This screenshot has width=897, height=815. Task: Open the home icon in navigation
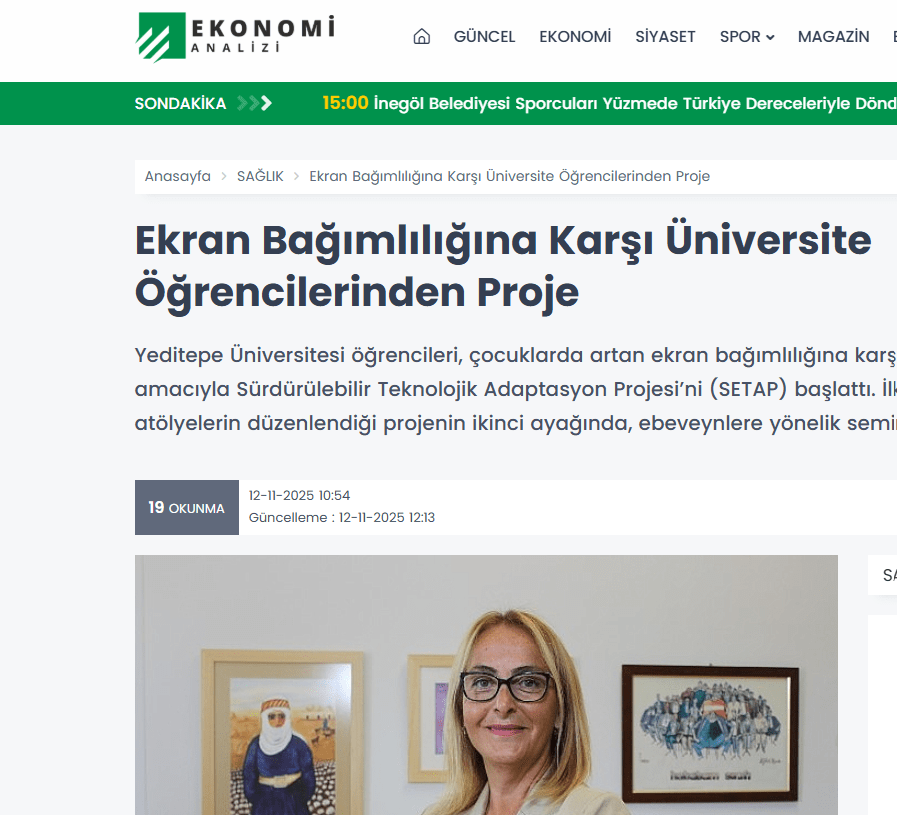[x=422, y=37]
